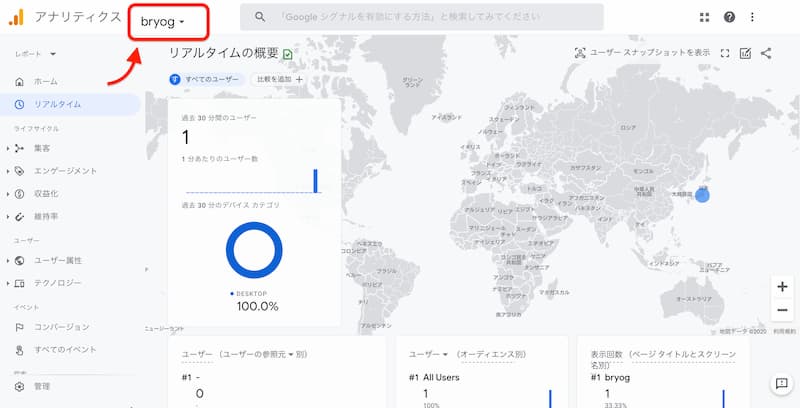Open the レポート section dropdown
This screenshot has height=408, width=800.
pos(35,54)
